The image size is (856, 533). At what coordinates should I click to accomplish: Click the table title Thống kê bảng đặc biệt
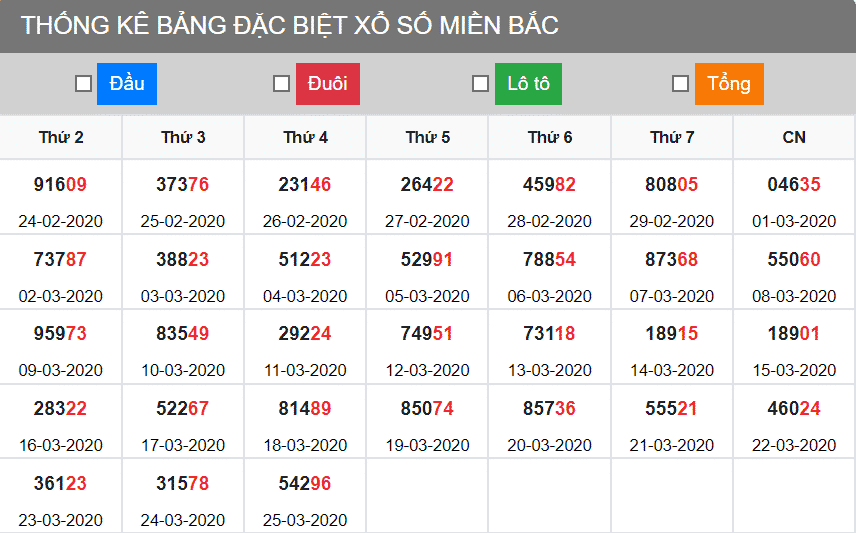pos(290,26)
